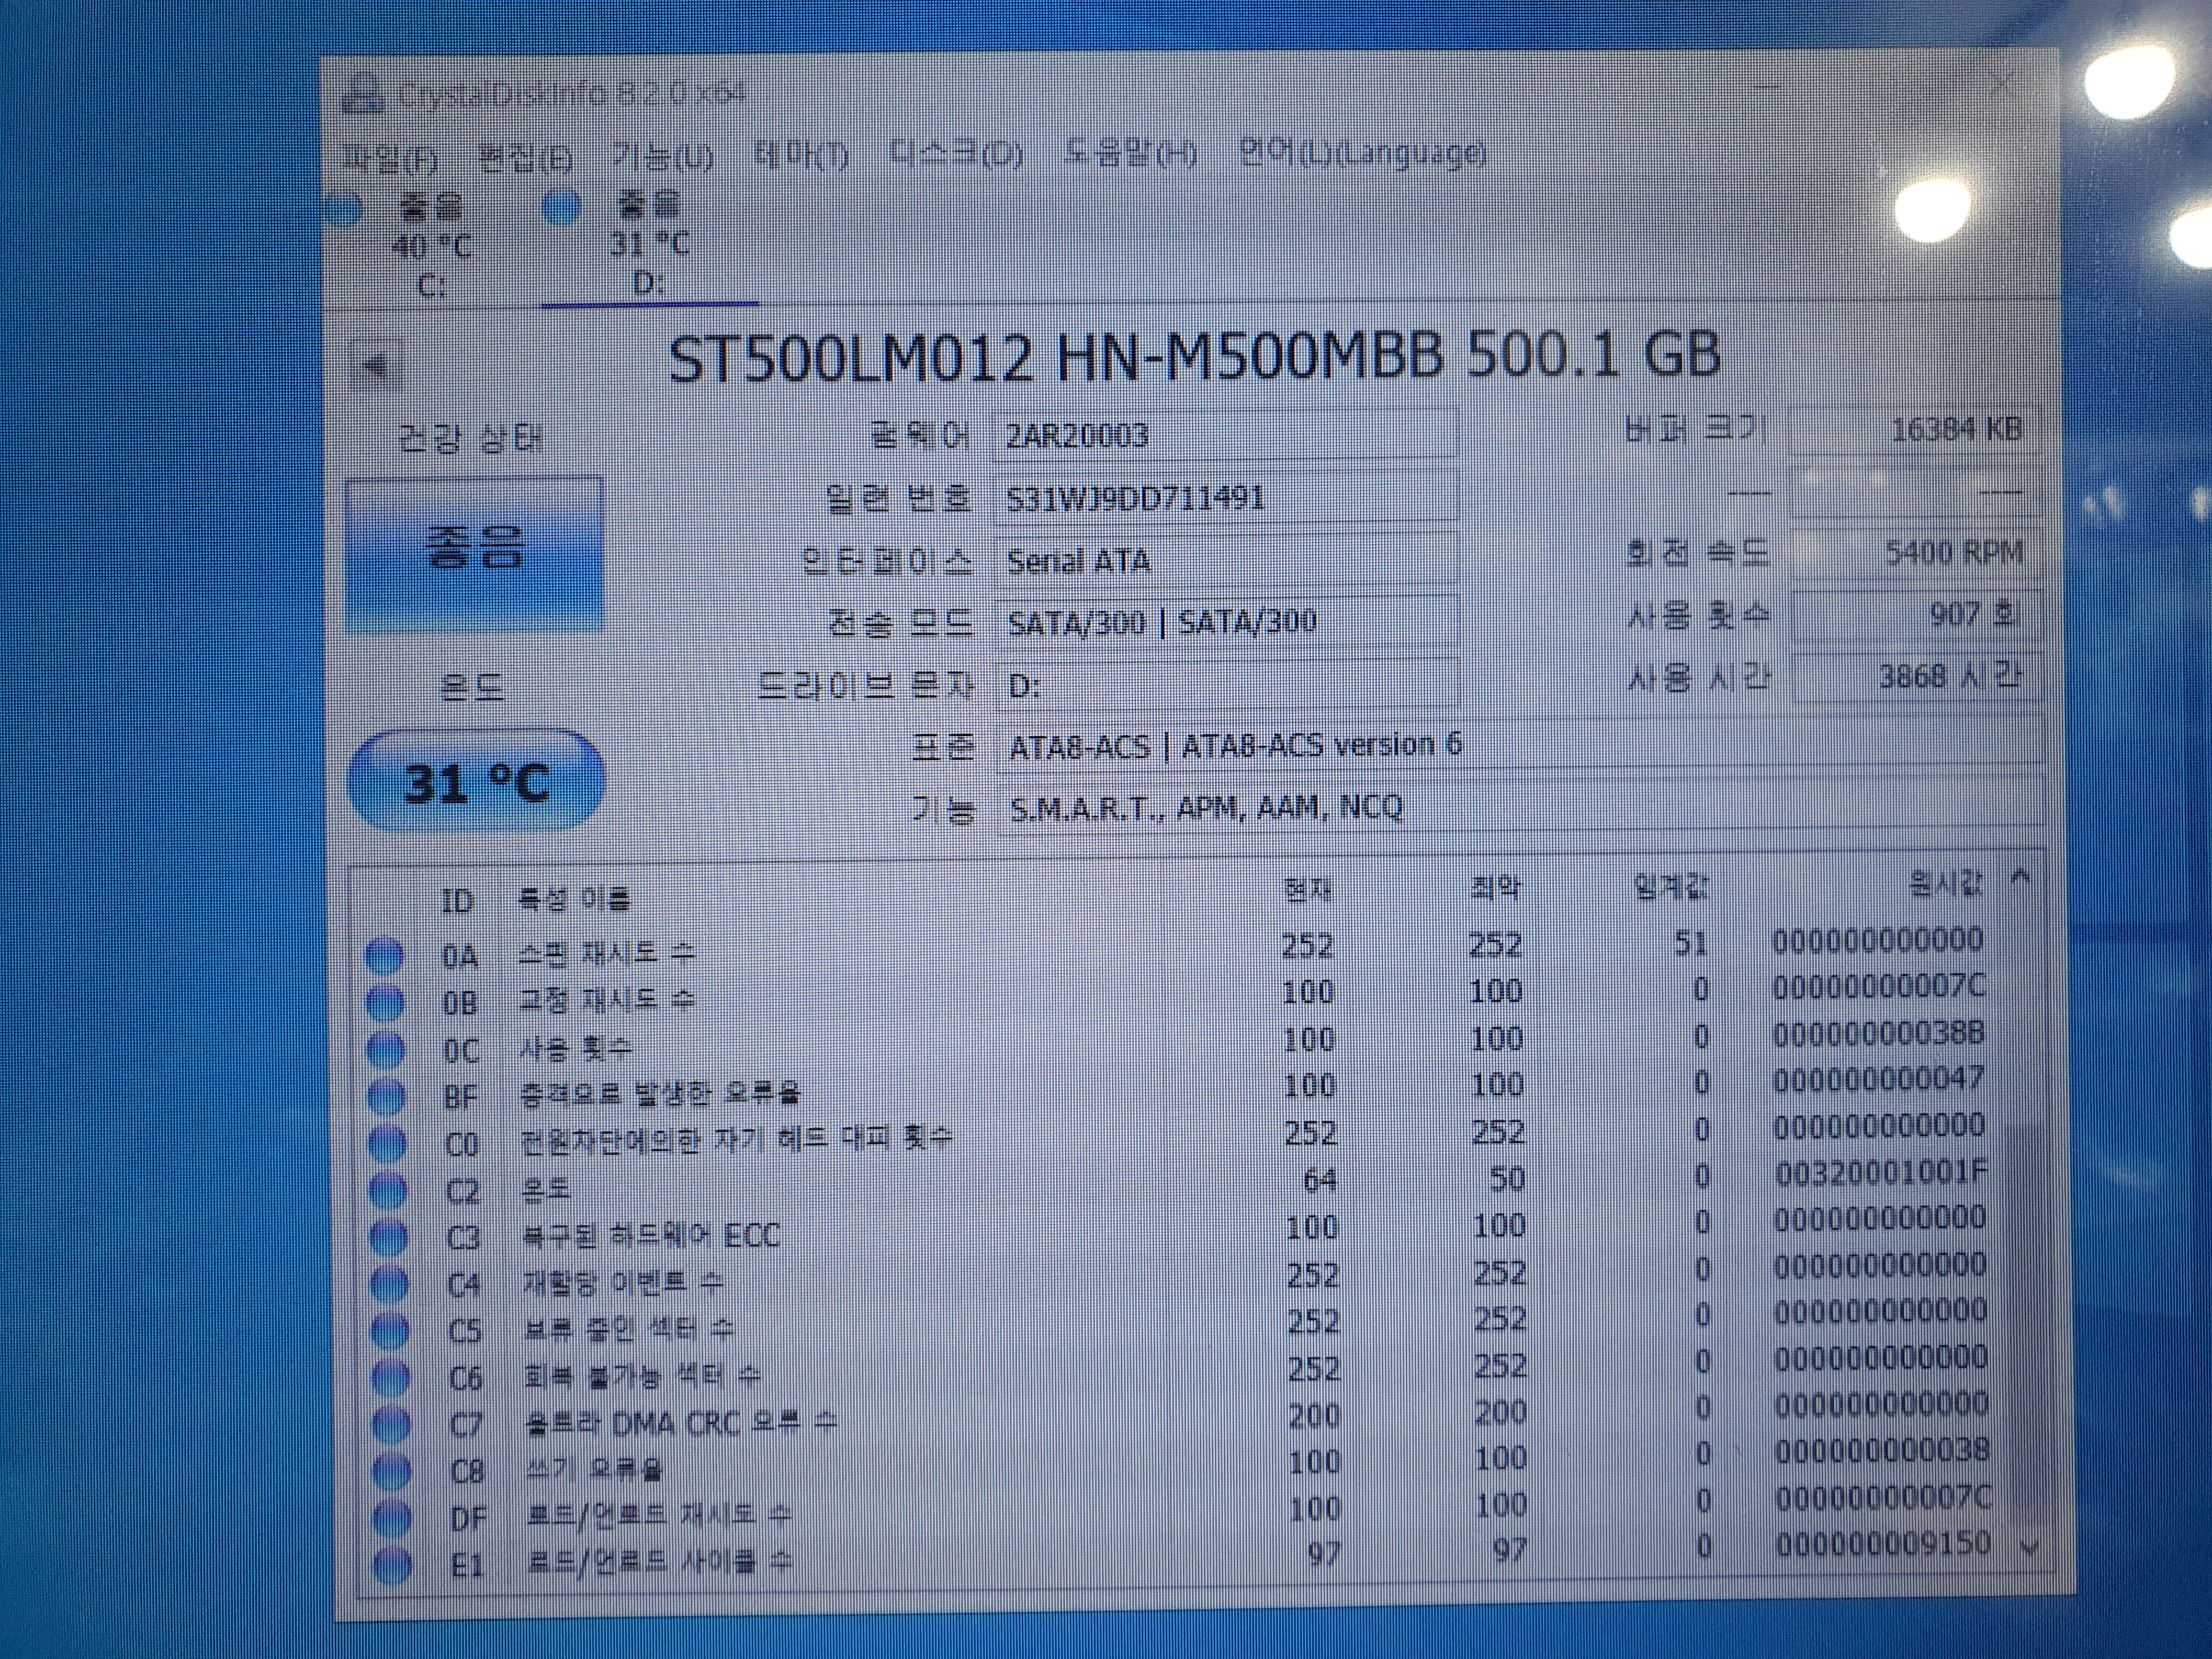Click the CrystalDiskInfo title bar icon
The image size is (2212, 1659).
pos(363,94)
